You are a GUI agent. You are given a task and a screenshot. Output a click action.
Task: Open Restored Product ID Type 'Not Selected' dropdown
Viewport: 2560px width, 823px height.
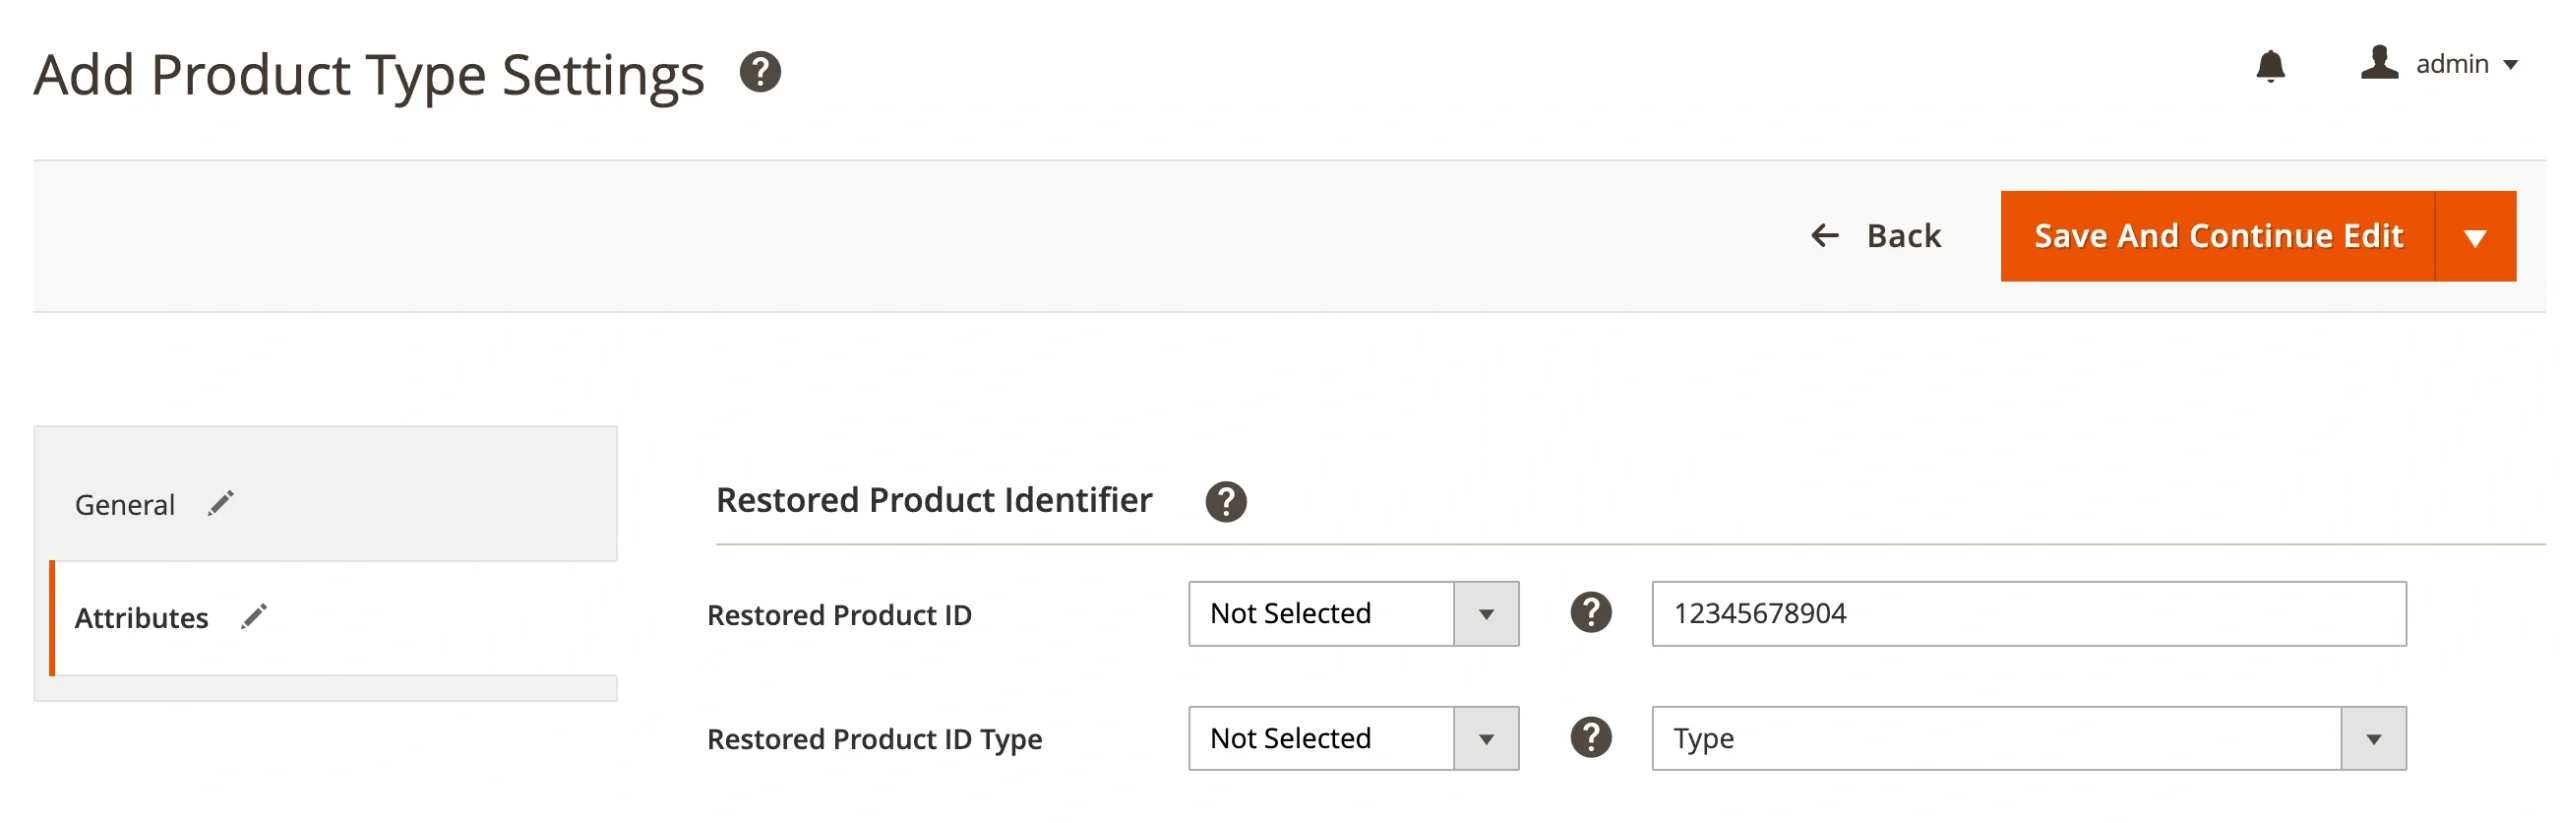pyautogui.click(x=1352, y=738)
